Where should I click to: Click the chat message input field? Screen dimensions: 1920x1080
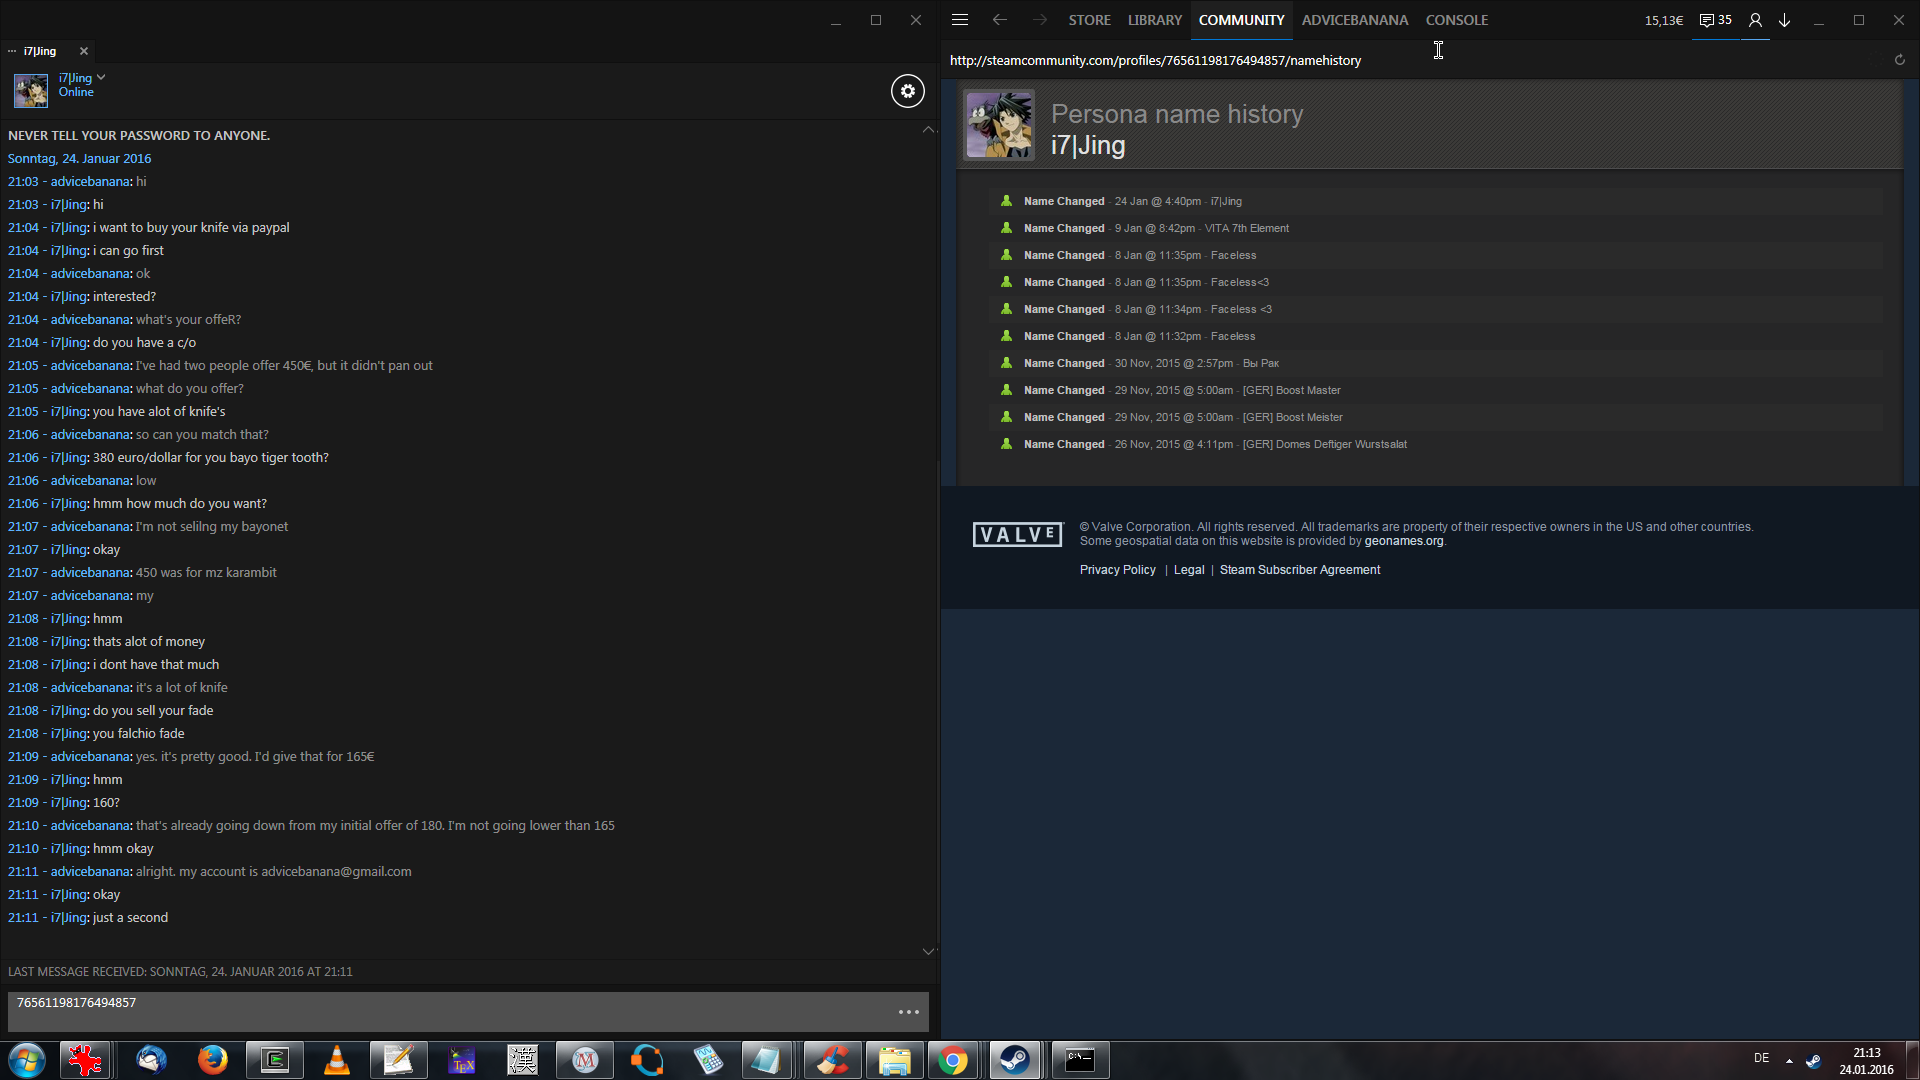[x=450, y=1011]
